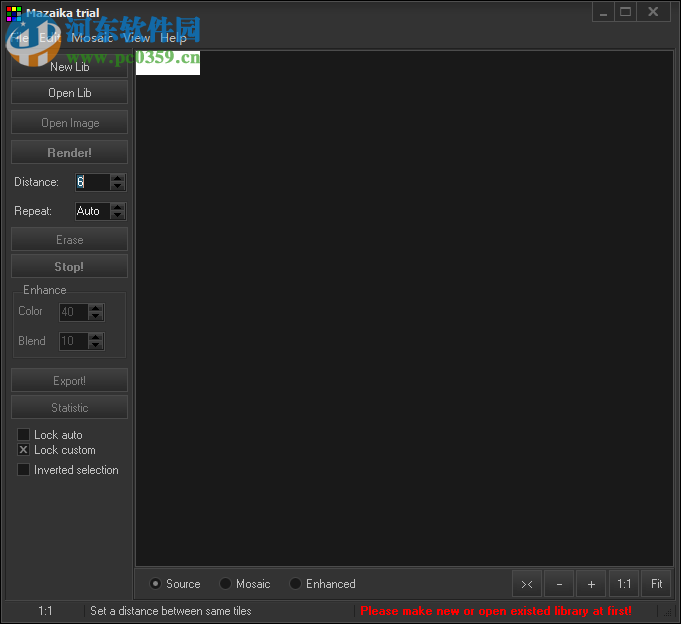Open the Mosaic menu
681x624 pixels.
pos(92,38)
